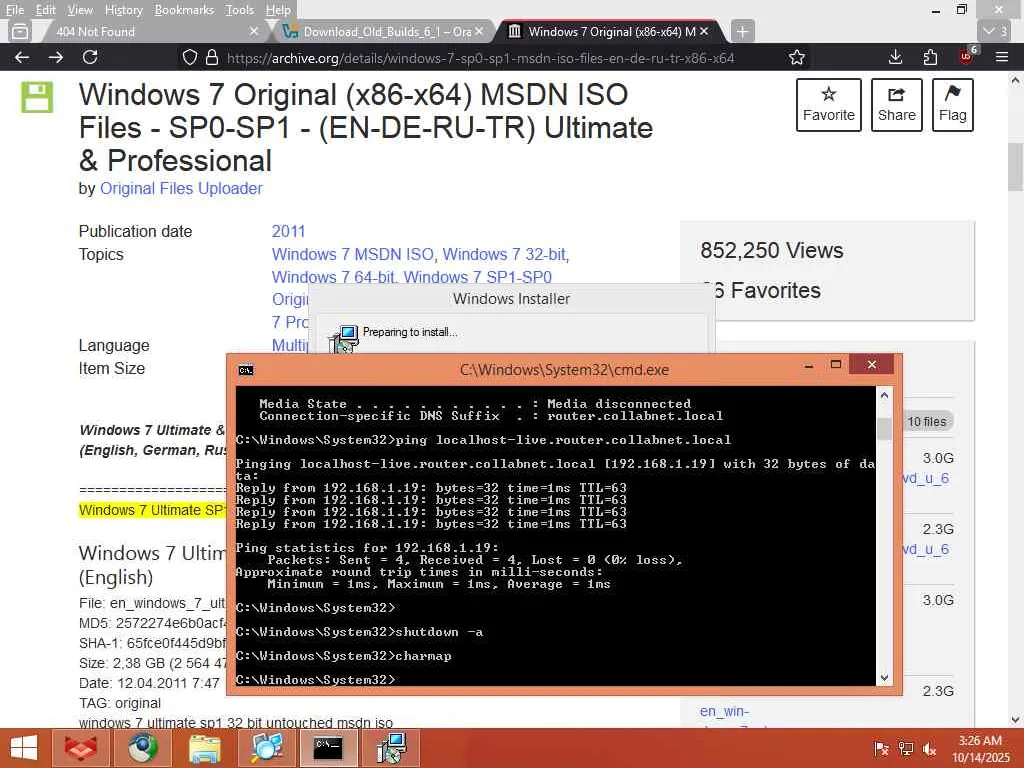Open File Explorer from the taskbar
1024x768 pixels.
(x=204, y=748)
